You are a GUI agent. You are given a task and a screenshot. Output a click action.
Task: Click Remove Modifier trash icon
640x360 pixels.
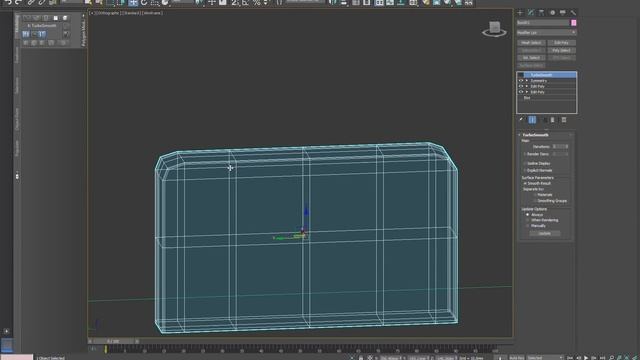click(553, 120)
